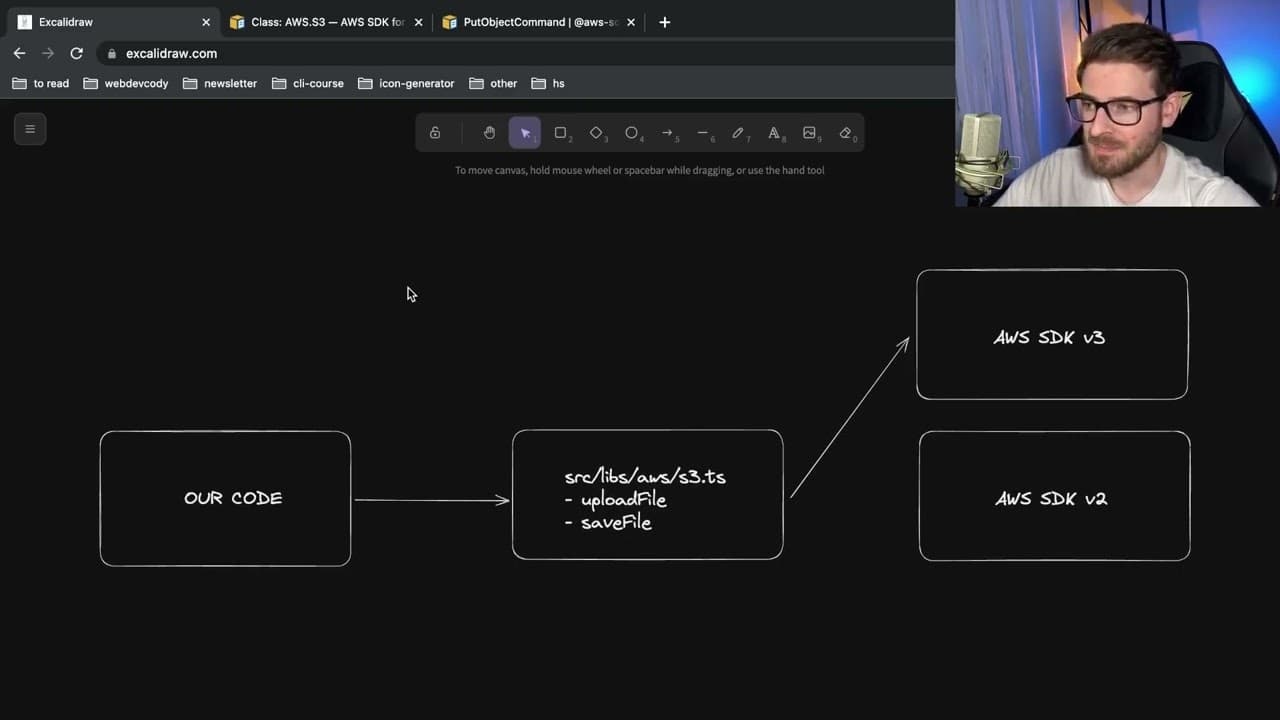Select the arrow from OUR CODE to s3.ts

tap(432, 500)
